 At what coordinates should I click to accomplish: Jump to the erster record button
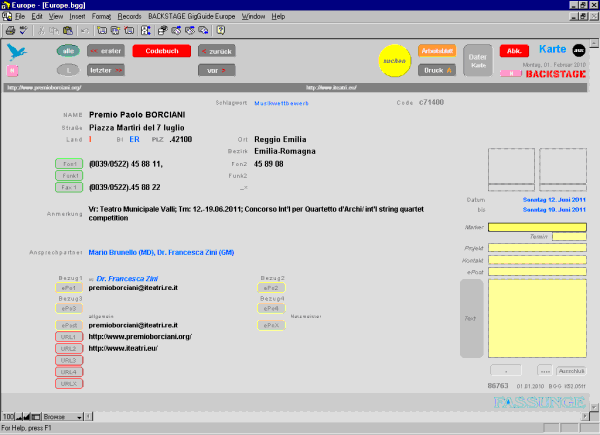[x=106, y=50]
